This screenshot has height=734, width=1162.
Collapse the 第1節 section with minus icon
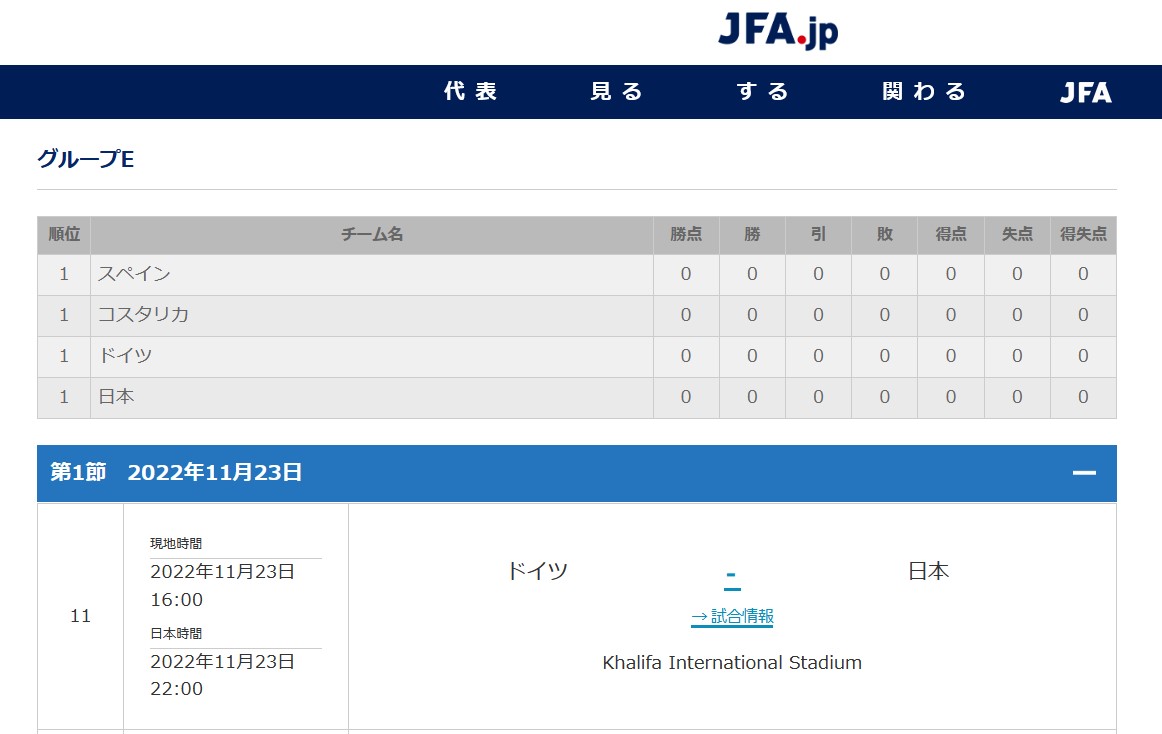click(x=1084, y=472)
